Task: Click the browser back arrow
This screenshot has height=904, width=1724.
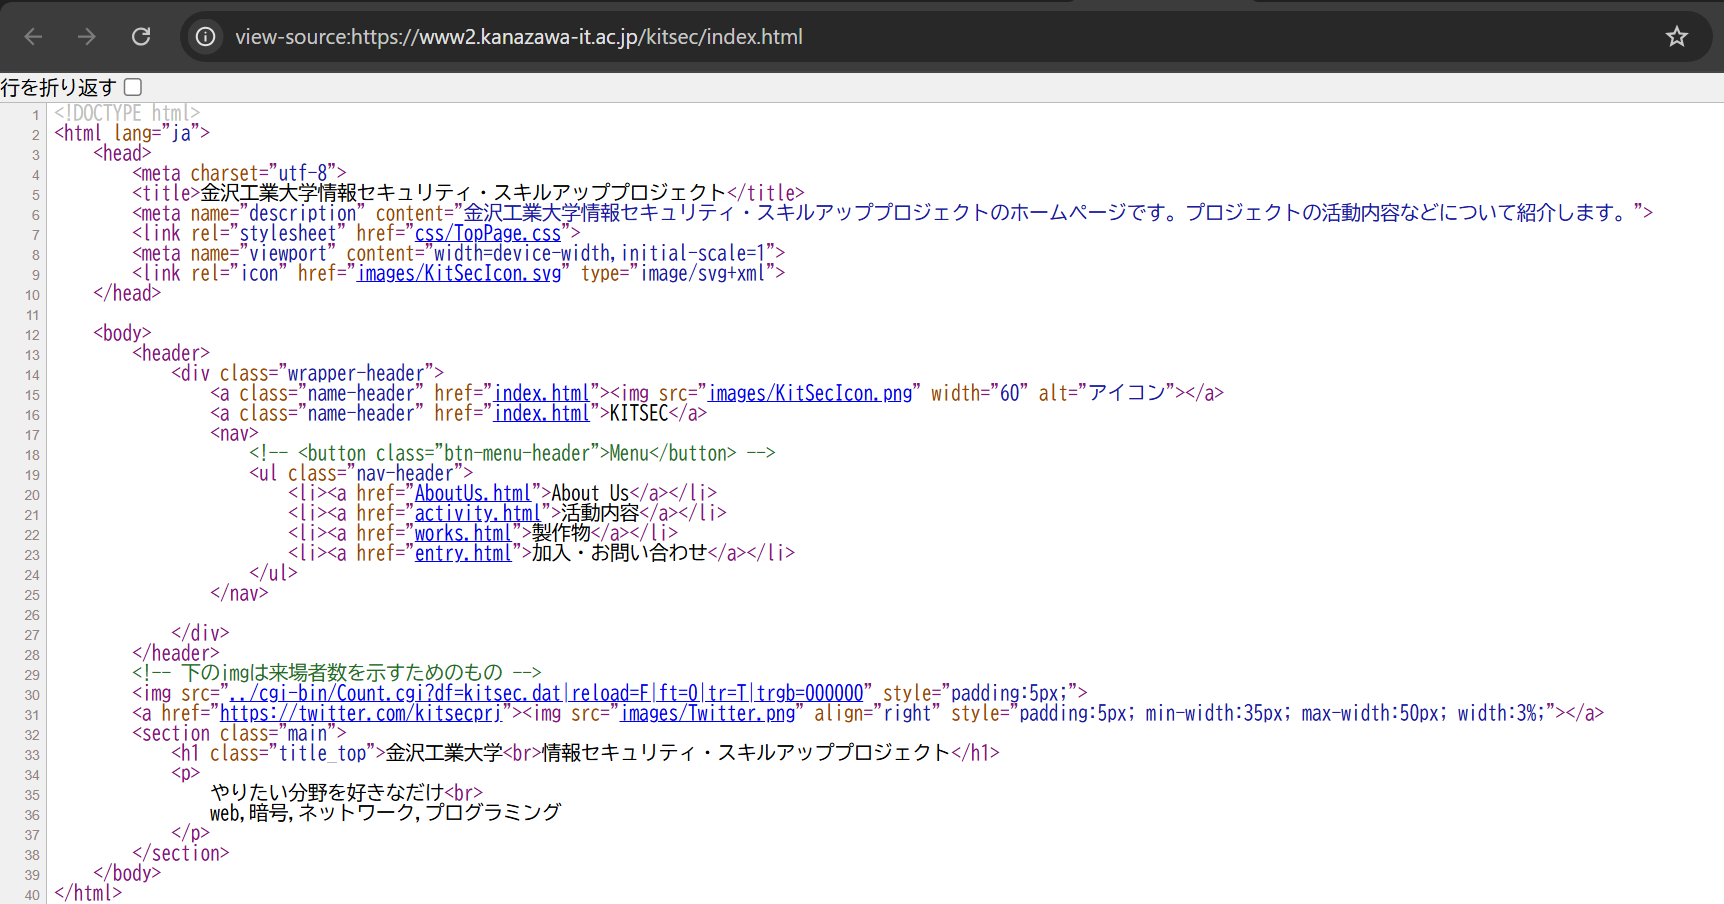Action: click(33, 37)
